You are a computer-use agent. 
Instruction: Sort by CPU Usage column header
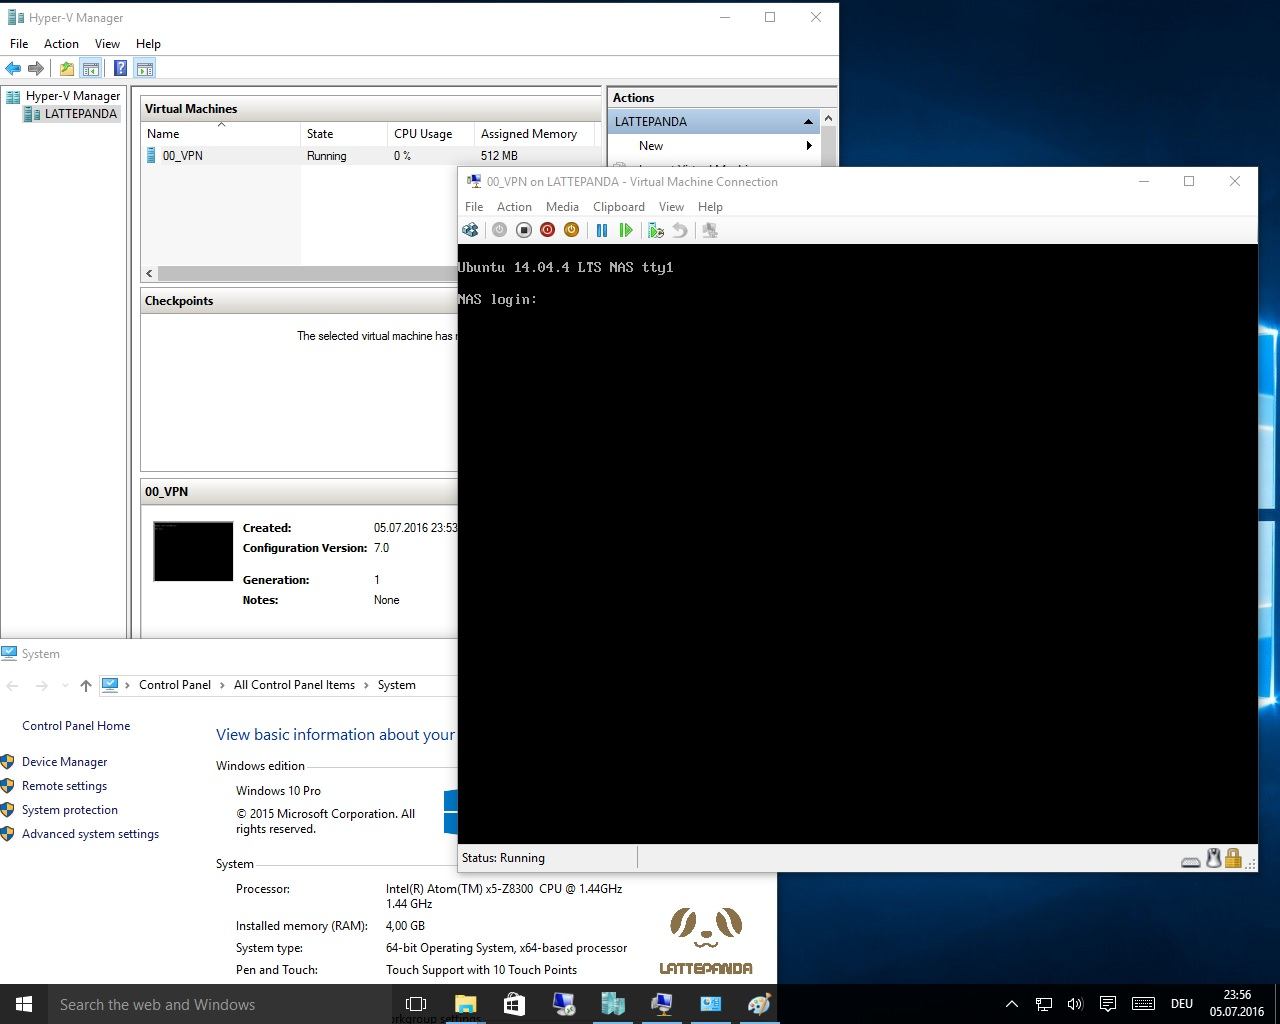(431, 134)
